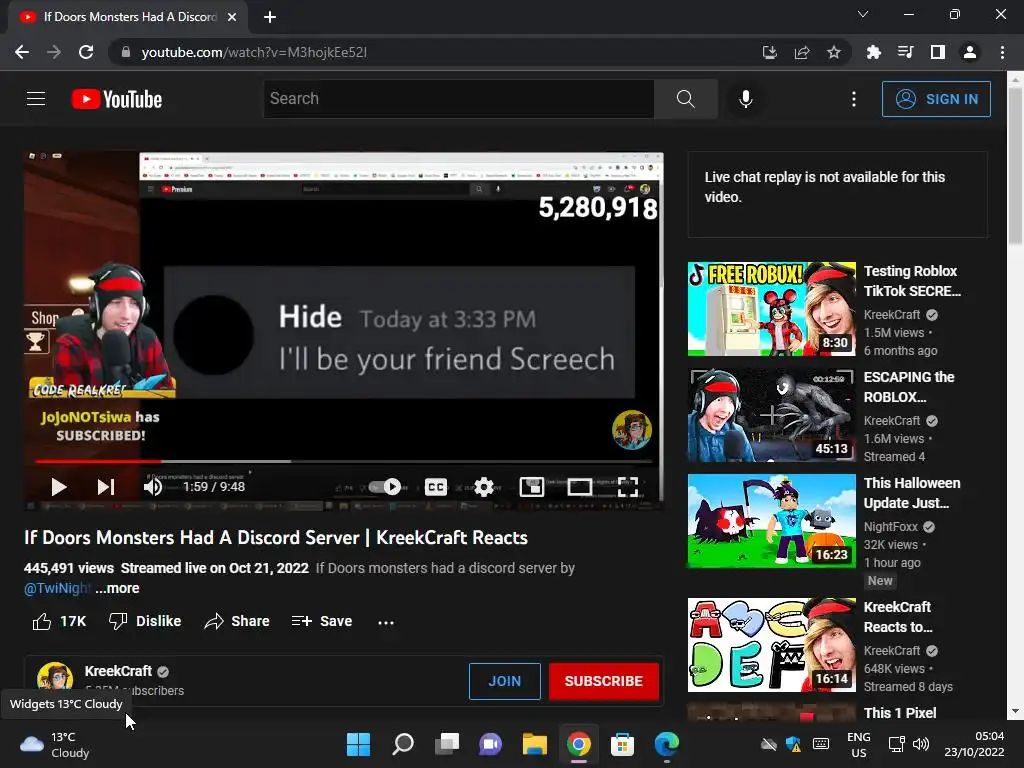The image size is (1024, 768).
Task: Subscribe to KreekCraft channel
Action: [603, 681]
